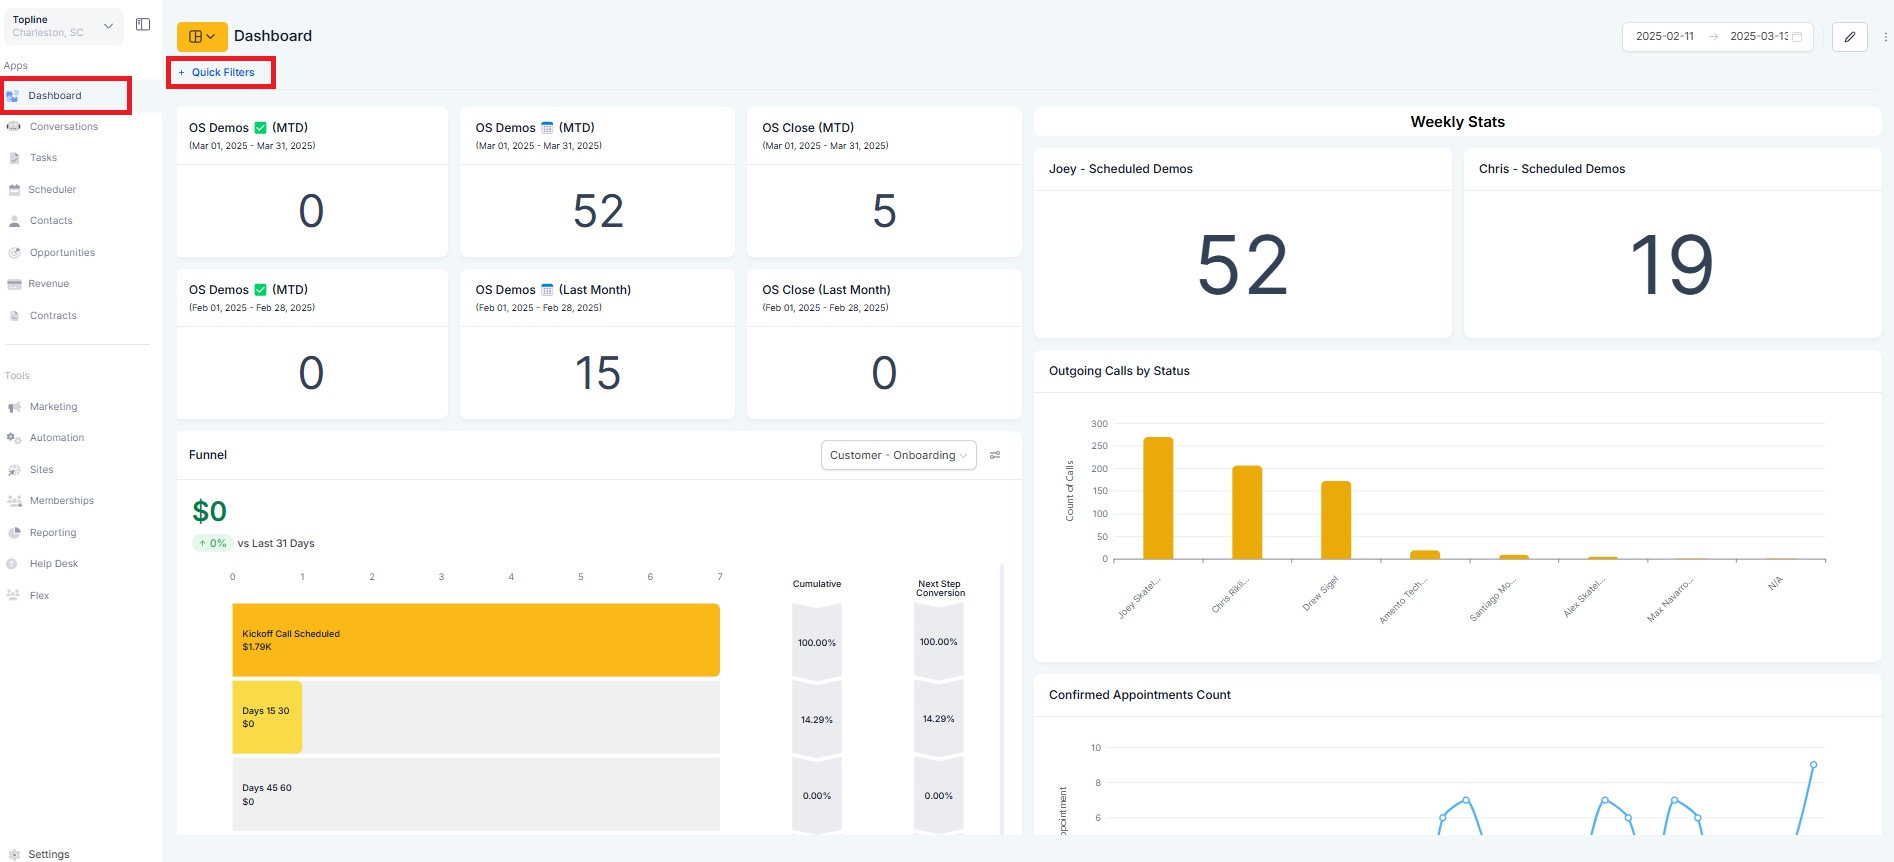1894x862 pixels.
Task: Click the Drew Sigel bar in calls chart
Action: click(x=1336, y=520)
